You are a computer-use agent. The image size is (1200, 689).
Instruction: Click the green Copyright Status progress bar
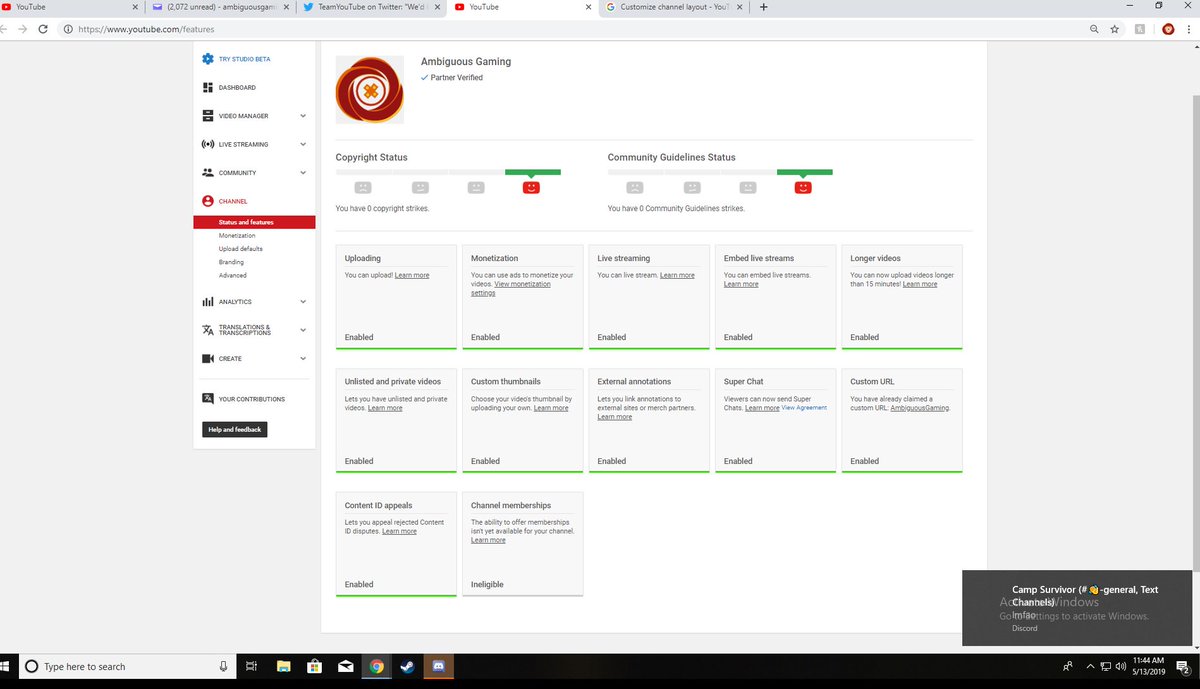pyautogui.click(x=533, y=172)
